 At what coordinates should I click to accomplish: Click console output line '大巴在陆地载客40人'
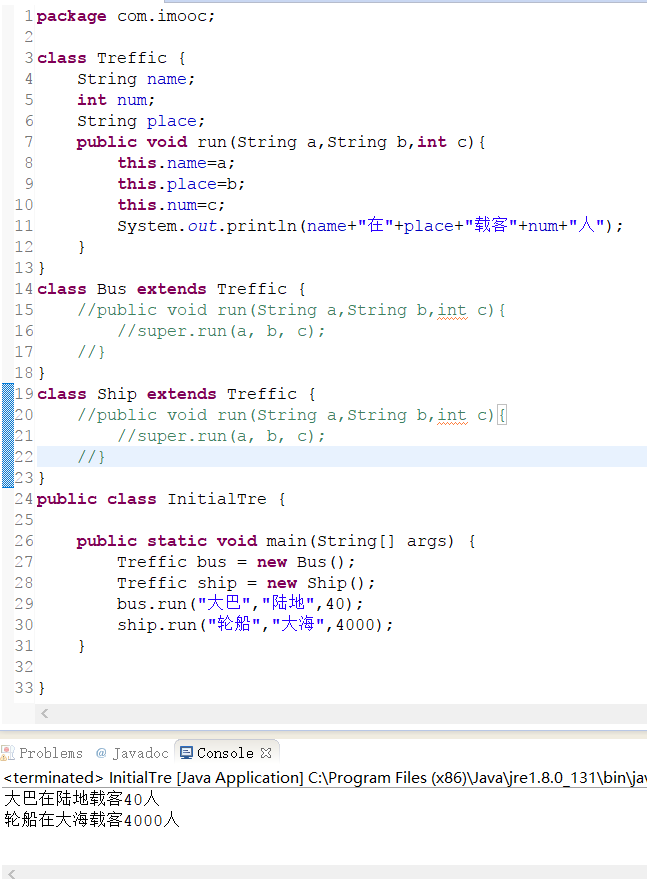pyautogui.click(x=82, y=799)
